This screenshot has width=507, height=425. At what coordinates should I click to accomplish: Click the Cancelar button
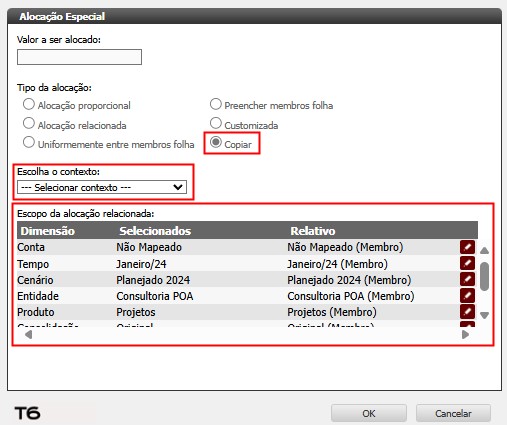click(453, 413)
